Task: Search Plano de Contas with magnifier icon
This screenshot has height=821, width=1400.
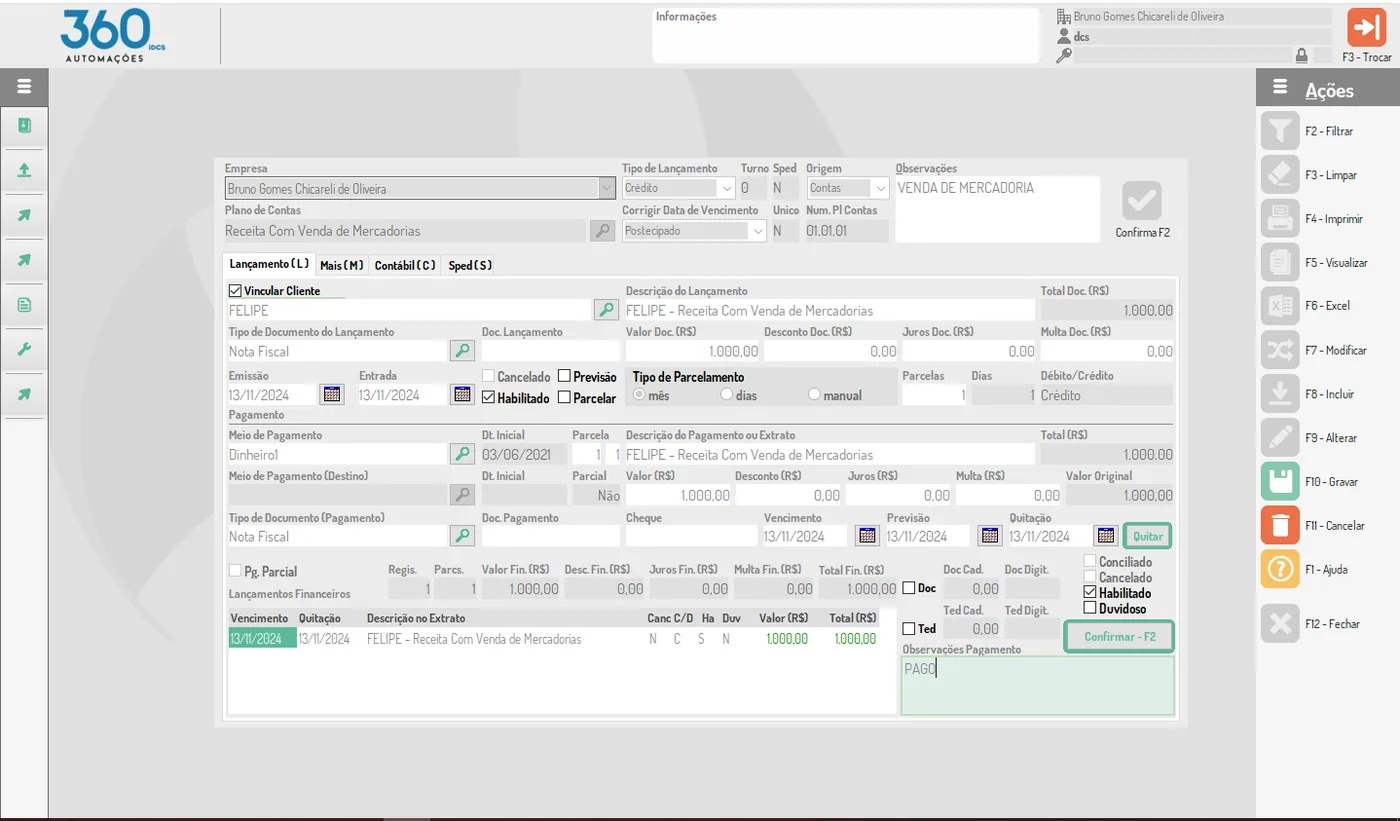Action: pyautogui.click(x=602, y=231)
